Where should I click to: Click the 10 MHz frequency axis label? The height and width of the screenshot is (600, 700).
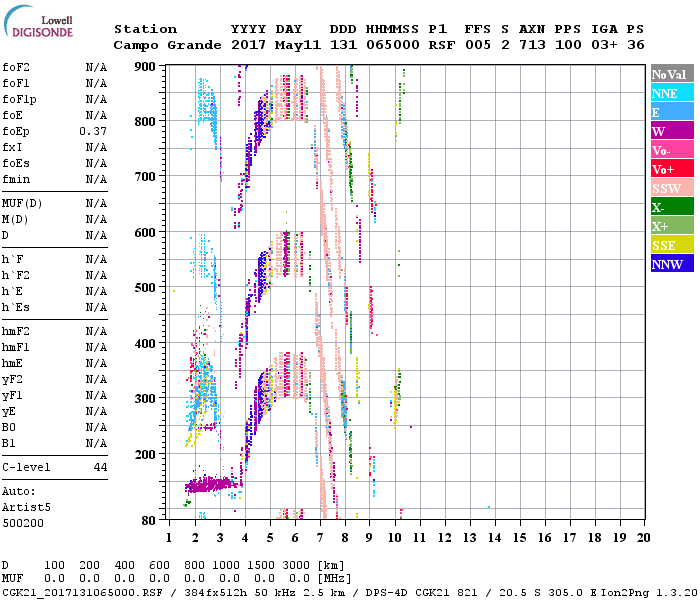(395, 538)
